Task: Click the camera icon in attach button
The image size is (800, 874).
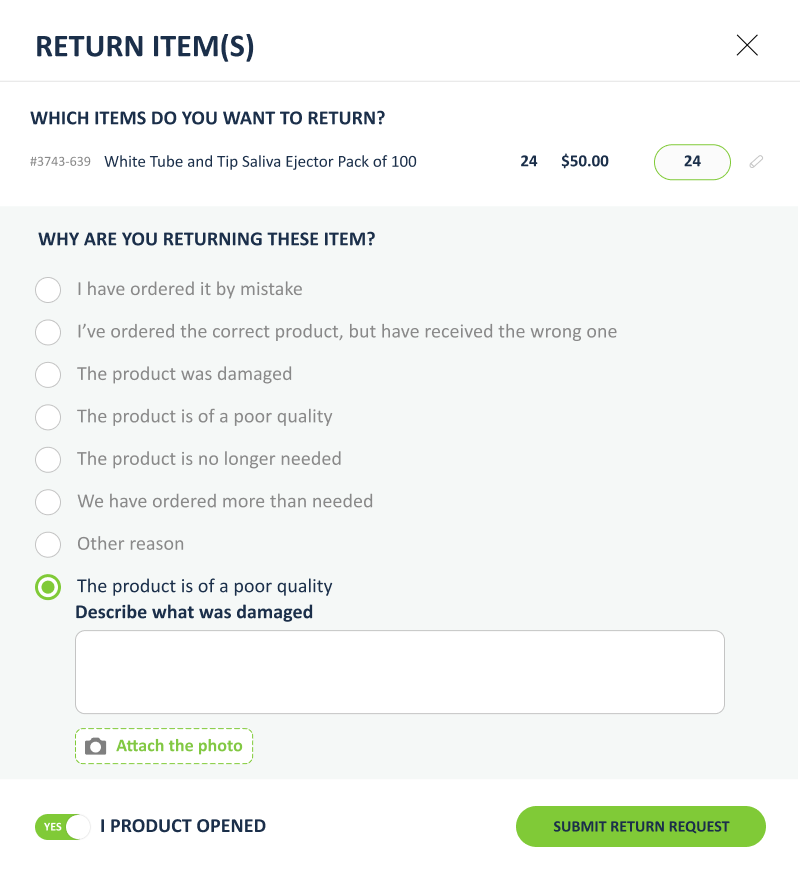Action: pos(95,746)
